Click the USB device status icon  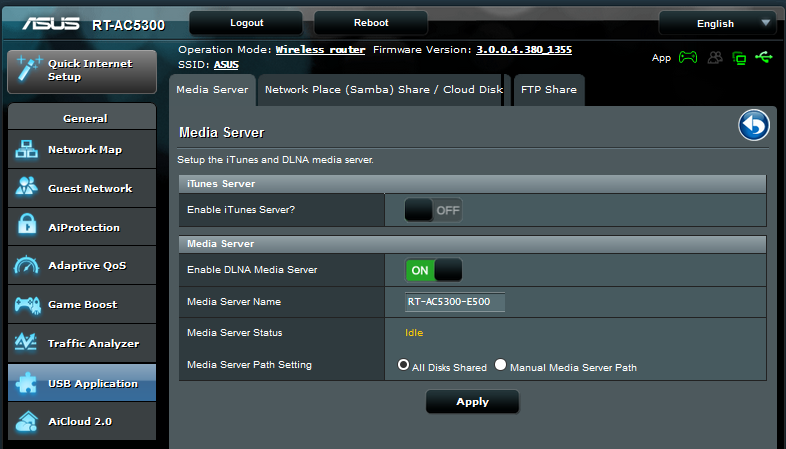[763, 58]
